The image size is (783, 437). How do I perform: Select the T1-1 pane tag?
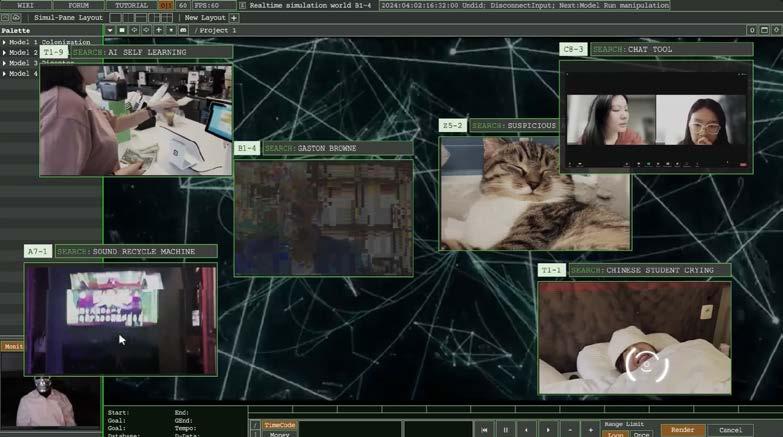552,270
